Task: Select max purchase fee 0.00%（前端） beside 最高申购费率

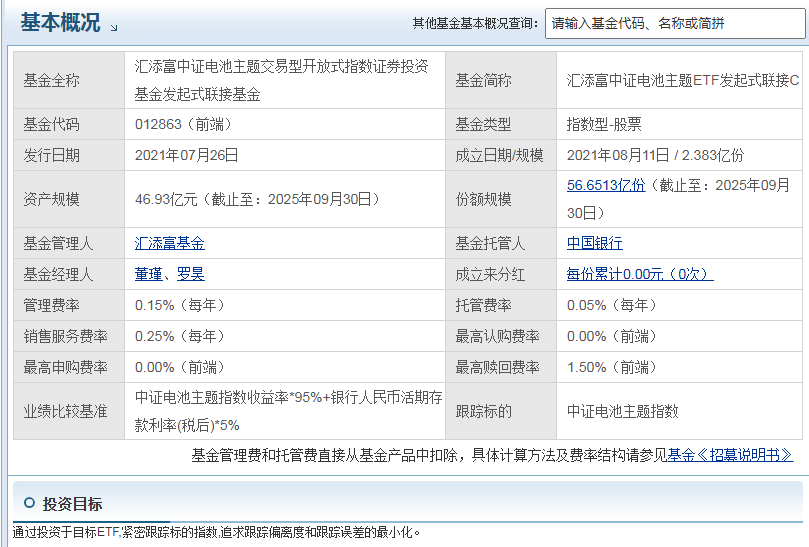Action: click(x=180, y=367)
